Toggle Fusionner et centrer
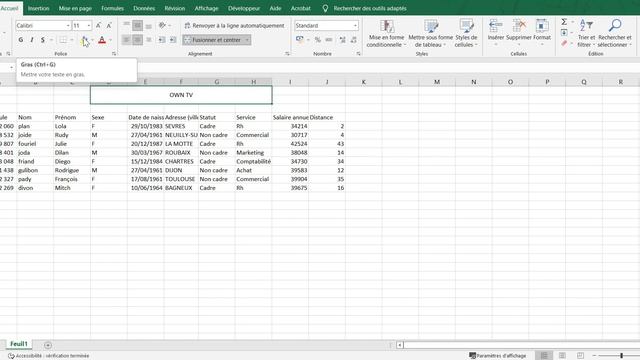This screenshot has width=640, height=360. pos(213,40)
